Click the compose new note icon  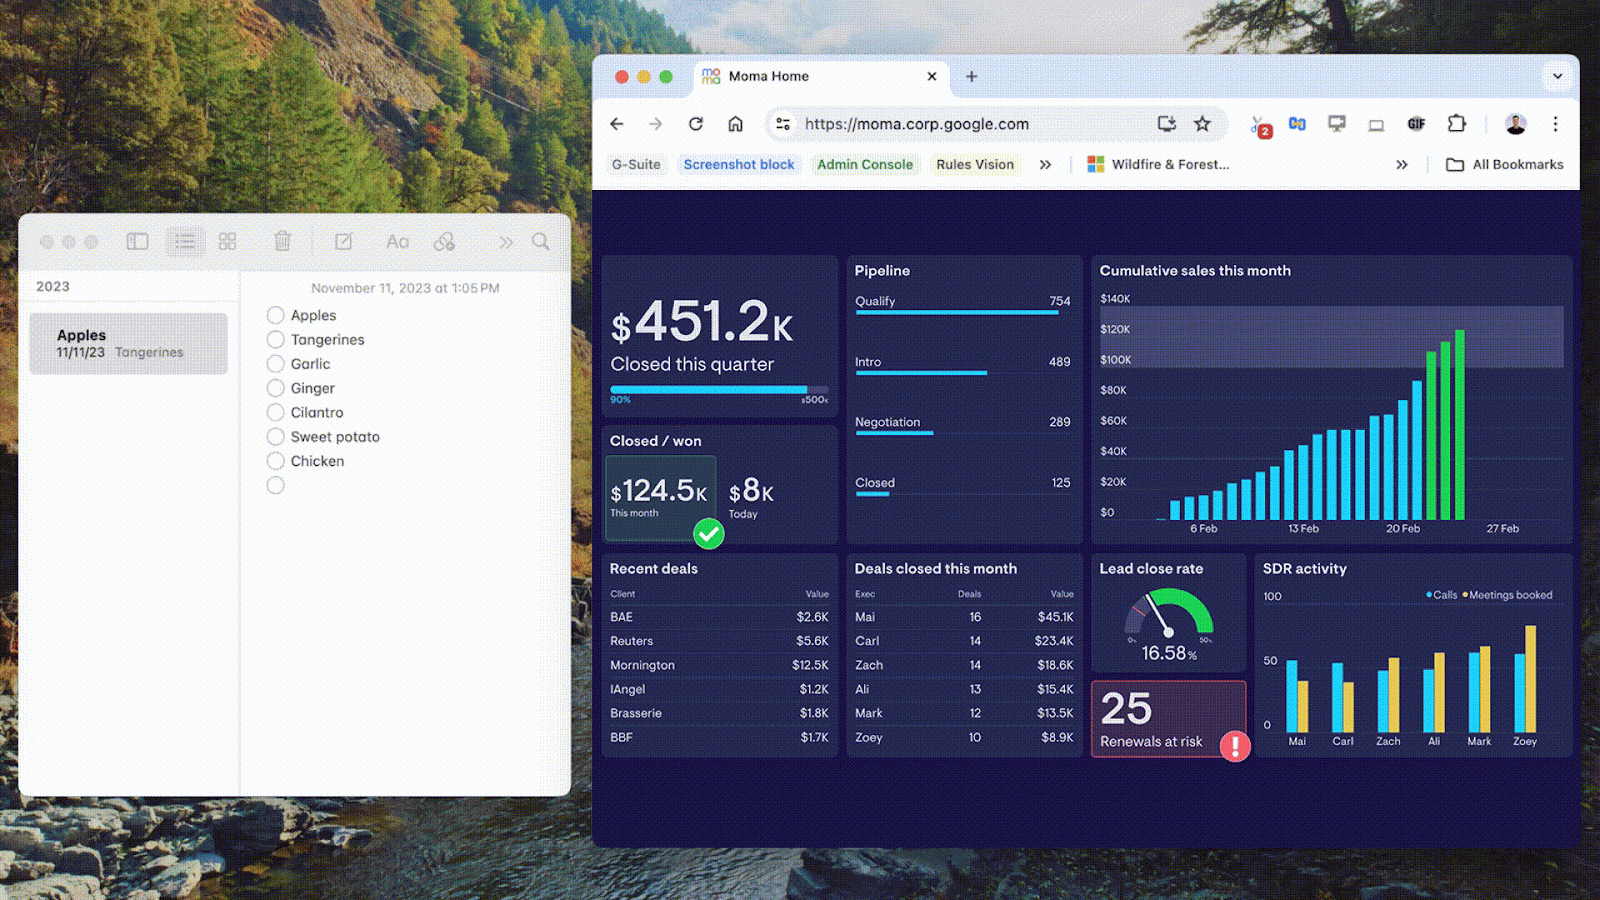click(x=343, y=241)
